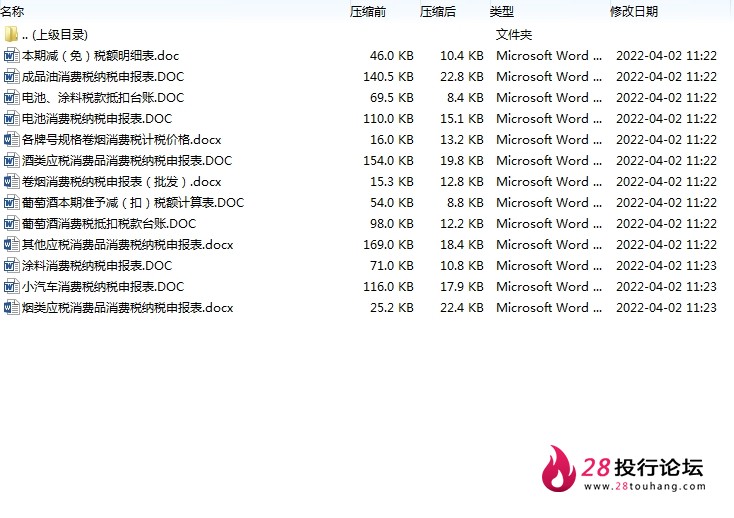The image size is (734, 518).
Task: Click the 12.2 KB compressed size value
Action: coord(462,224)
